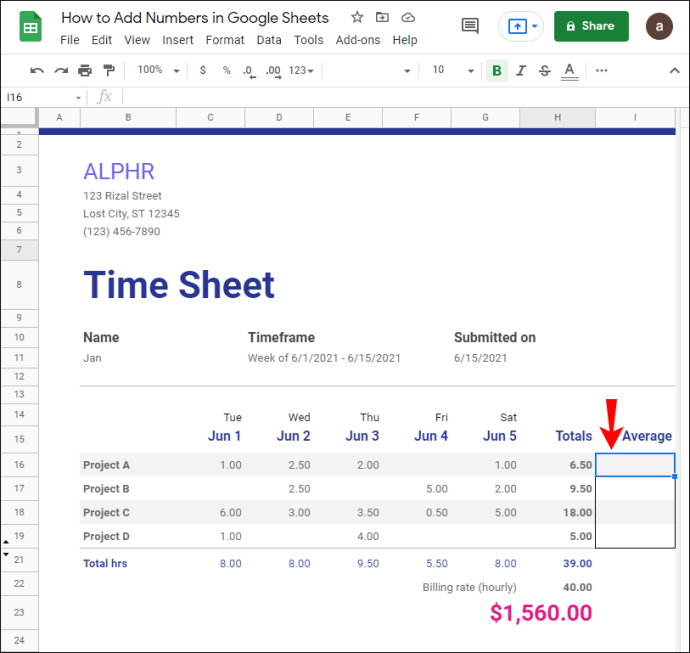Select the Project D row label
The height and width of the screenshot is (653, 690).
[106, 536]
